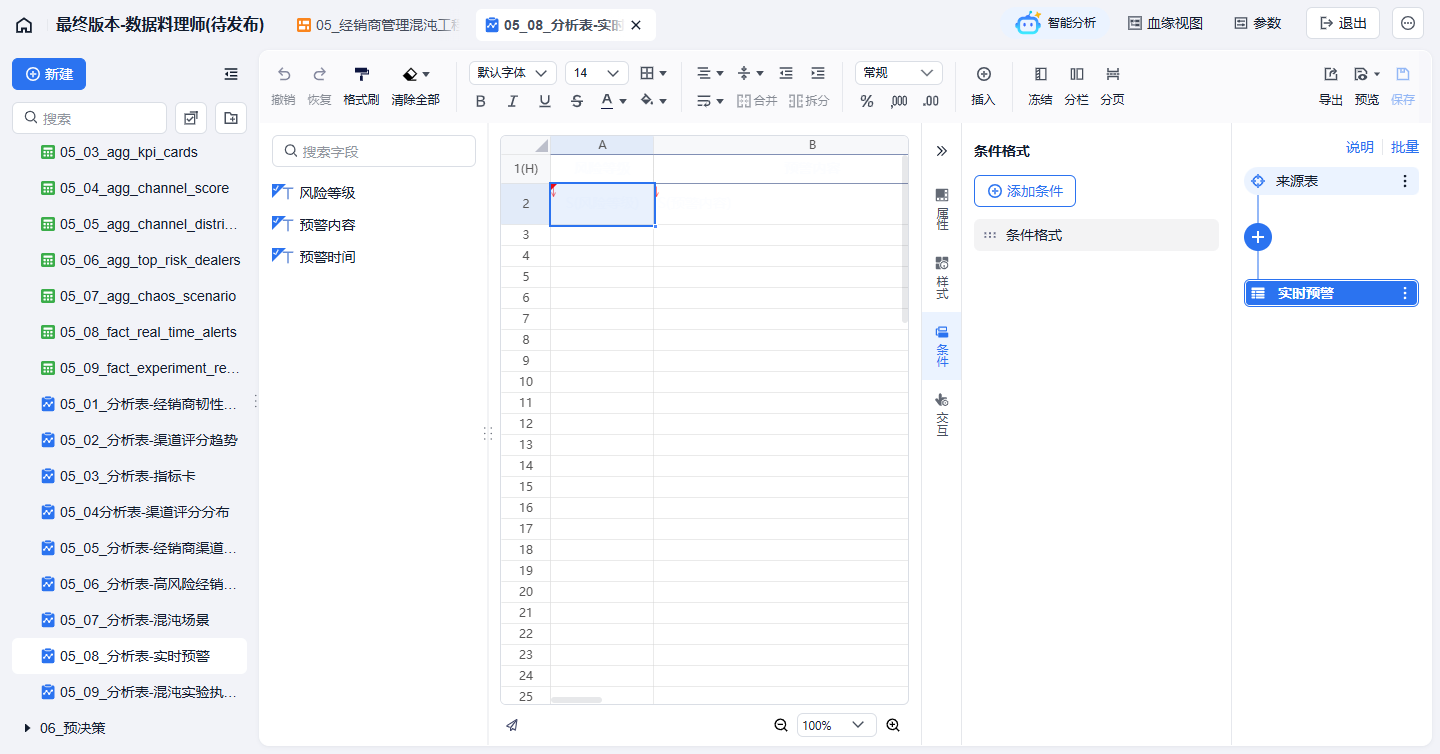Click the new folder icon
Viewport: 1440px width, 754px height.
231,118
